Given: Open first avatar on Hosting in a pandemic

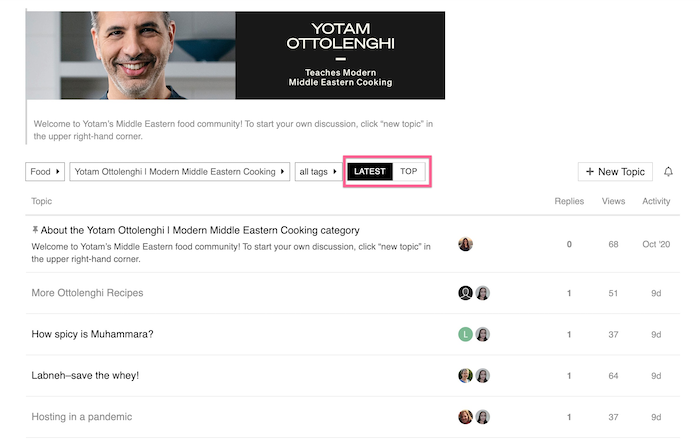Looking at the screenshot, I should coord(465,417).
